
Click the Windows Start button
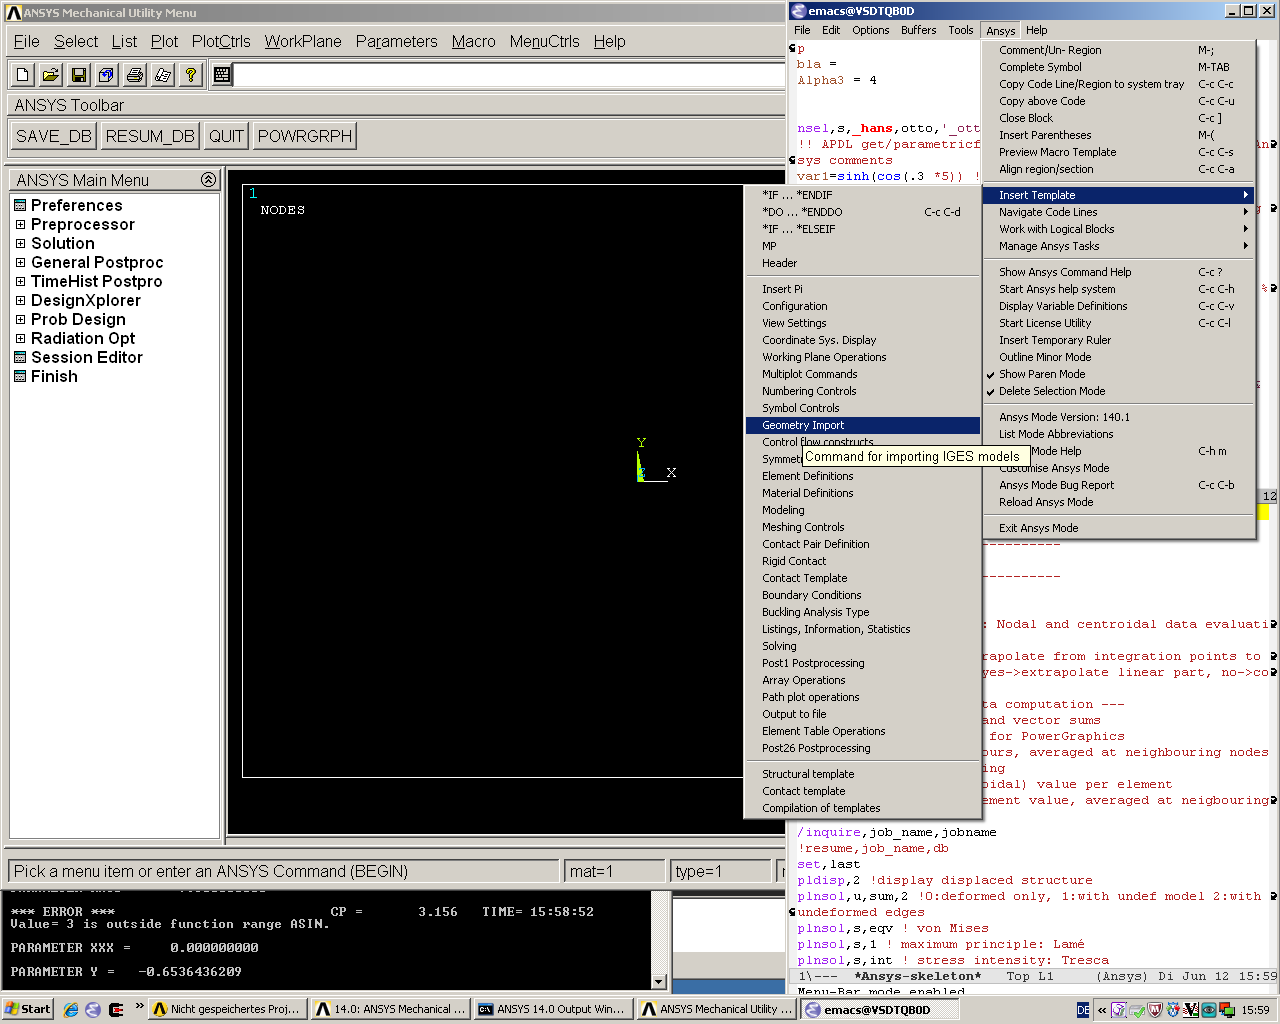tap(27, 1009)
